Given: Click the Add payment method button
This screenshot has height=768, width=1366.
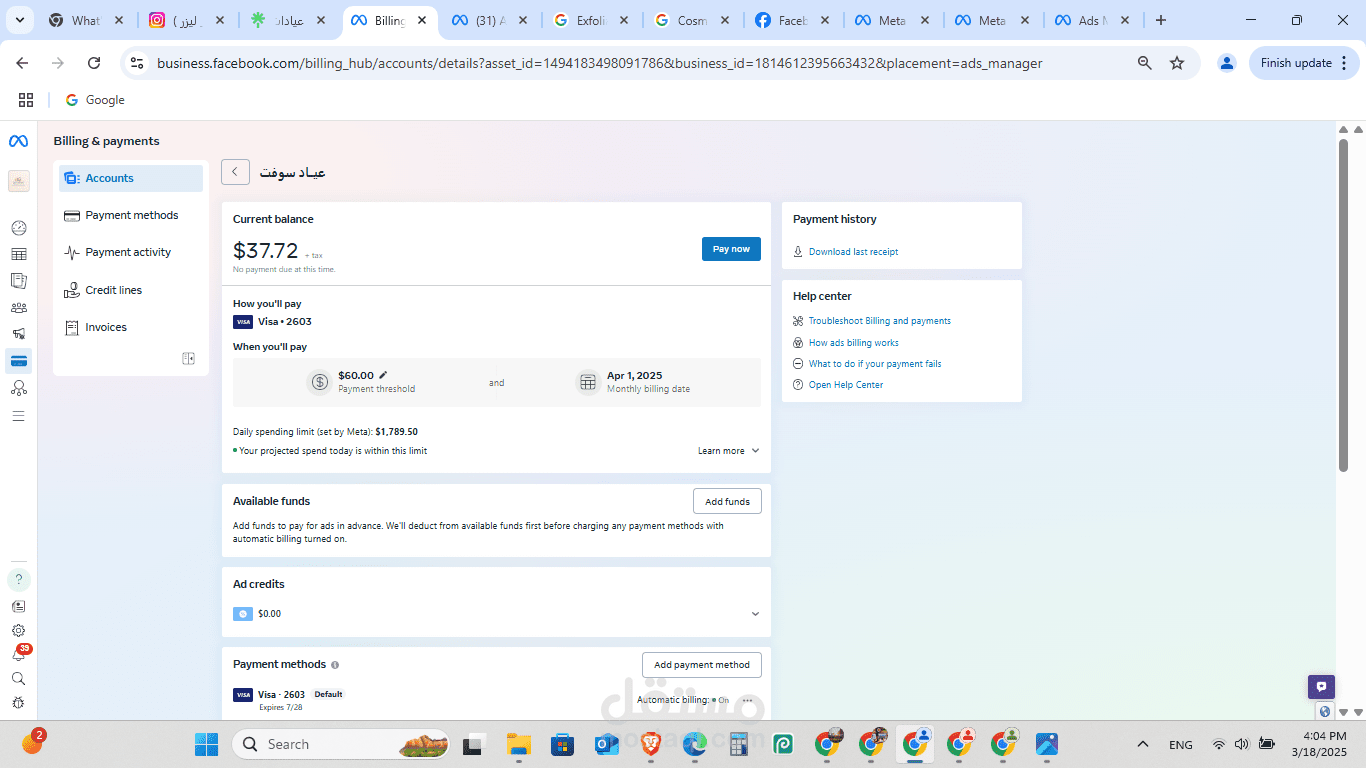Looking at the screenshot, I should pyautogui.click(x=702, y=665).
